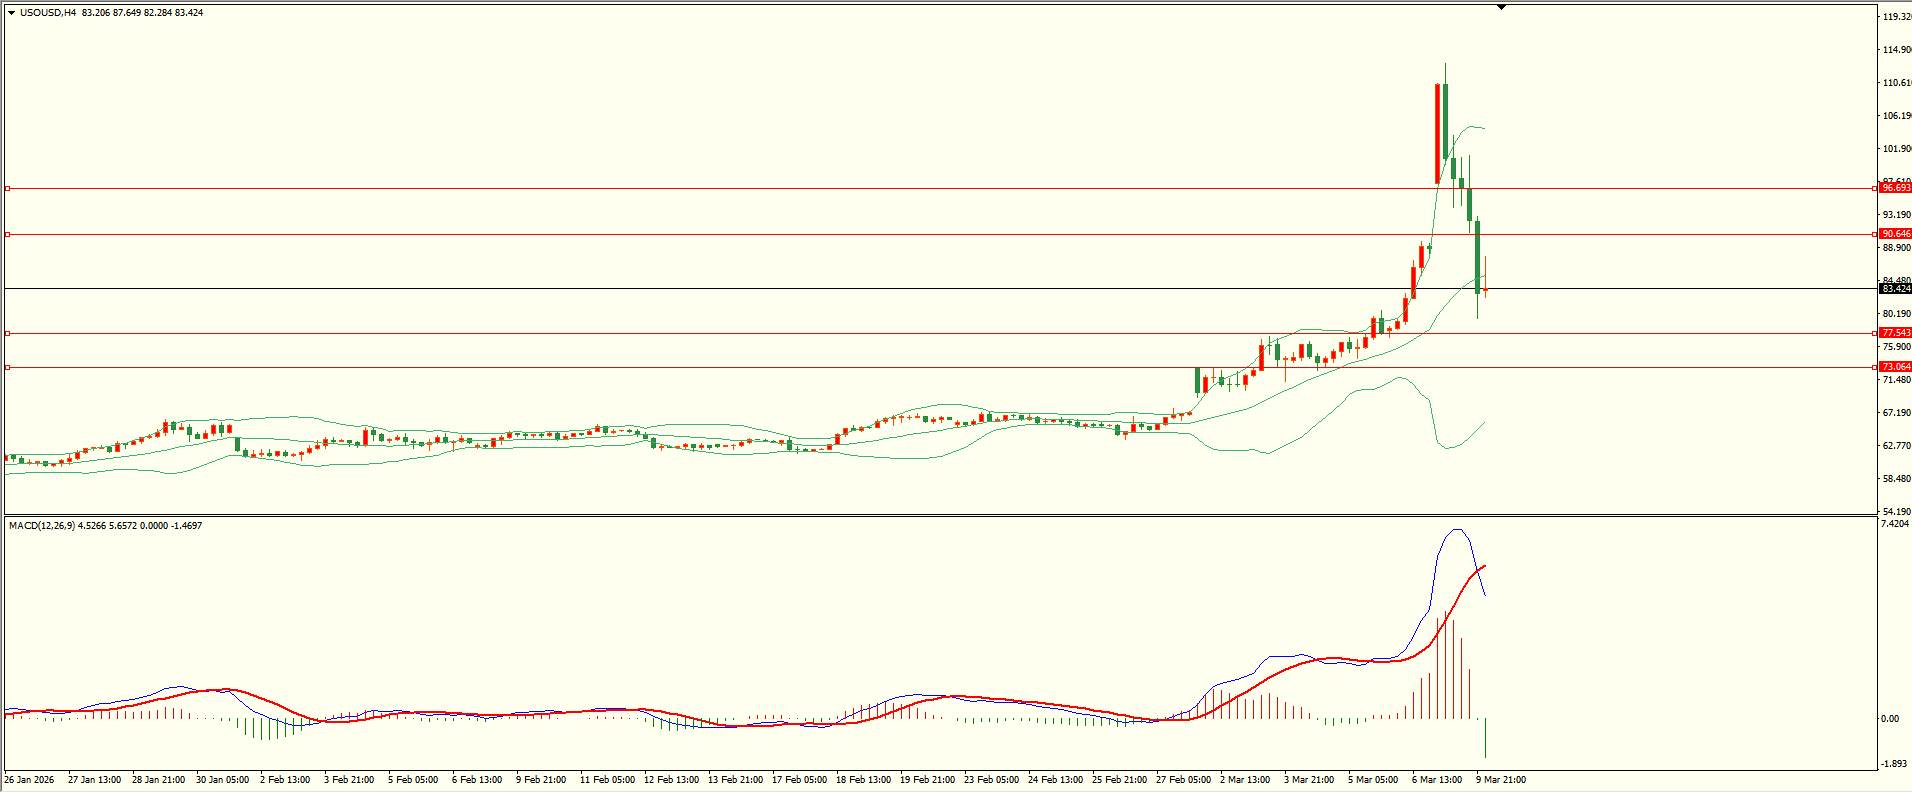Click left anchor square of 96.693 line
This screenshot has width=1912, height=793.
click(x=8, y=188)
